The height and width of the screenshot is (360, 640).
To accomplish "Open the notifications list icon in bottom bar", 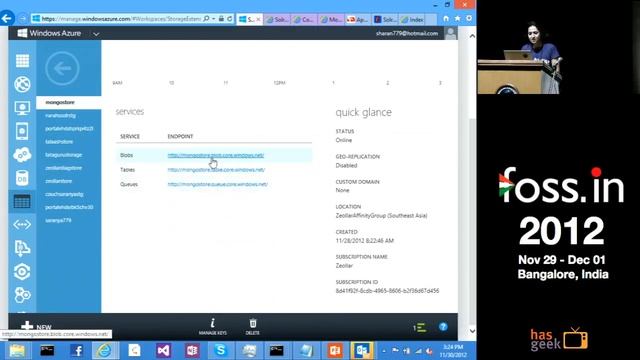I will click(x=420, y=327).
